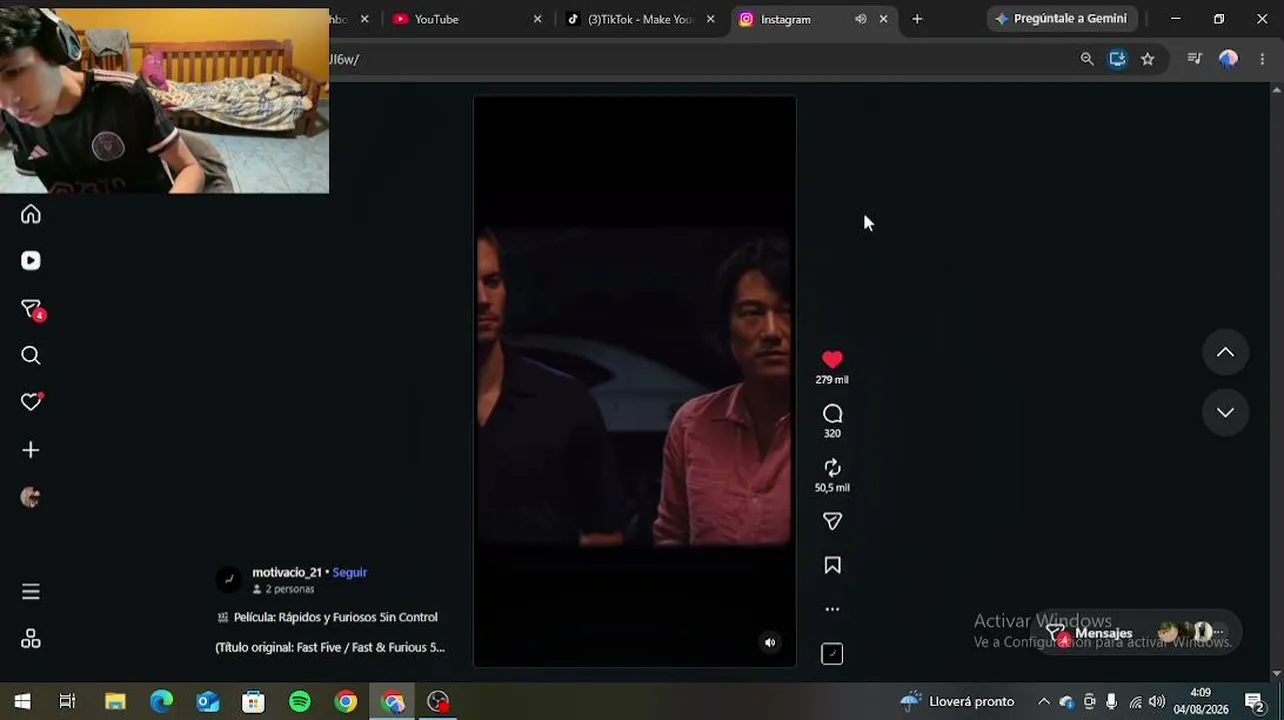
Task: Open Chrome profile avatar
Action: point(1228,59)
